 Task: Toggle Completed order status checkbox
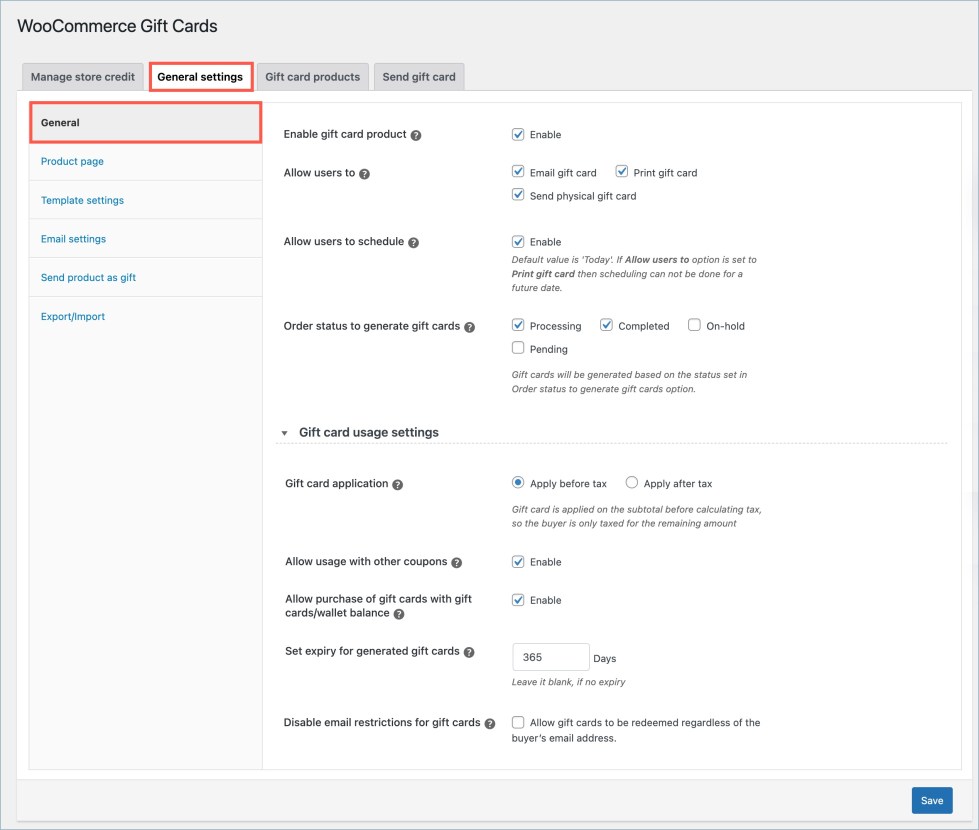[x=606, y=325]
